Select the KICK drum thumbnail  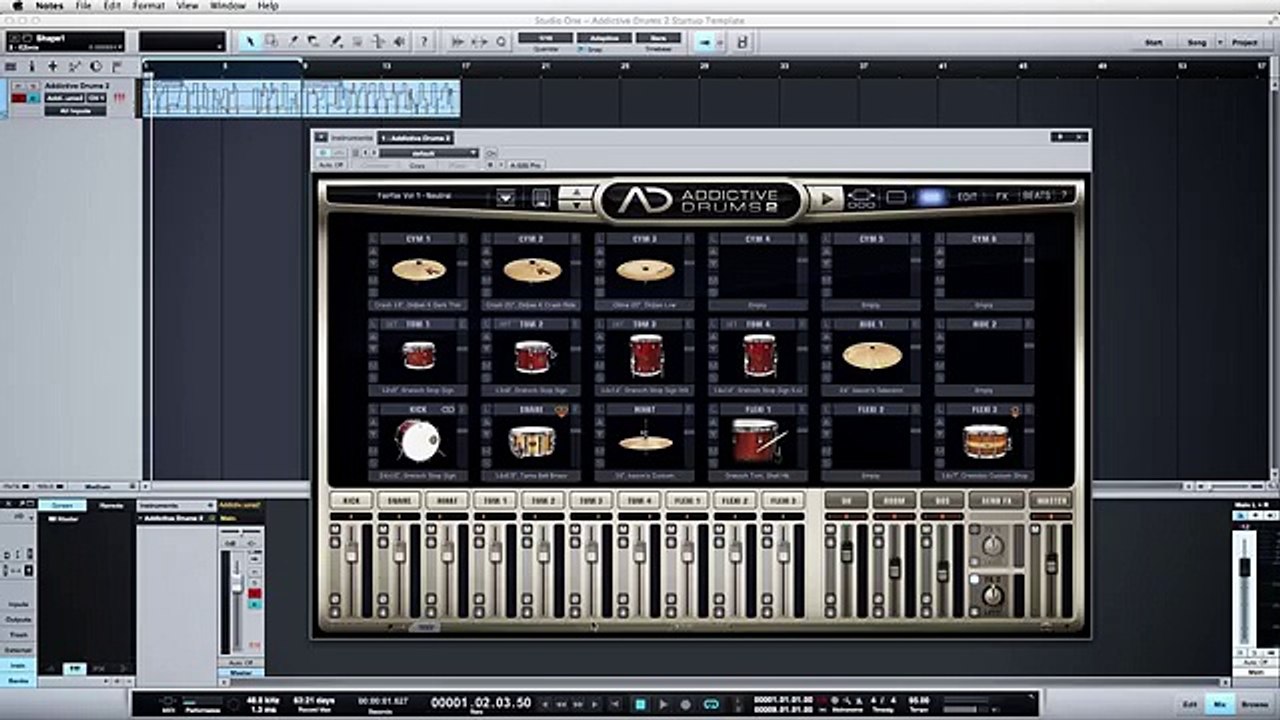click(x=418, y=439)
